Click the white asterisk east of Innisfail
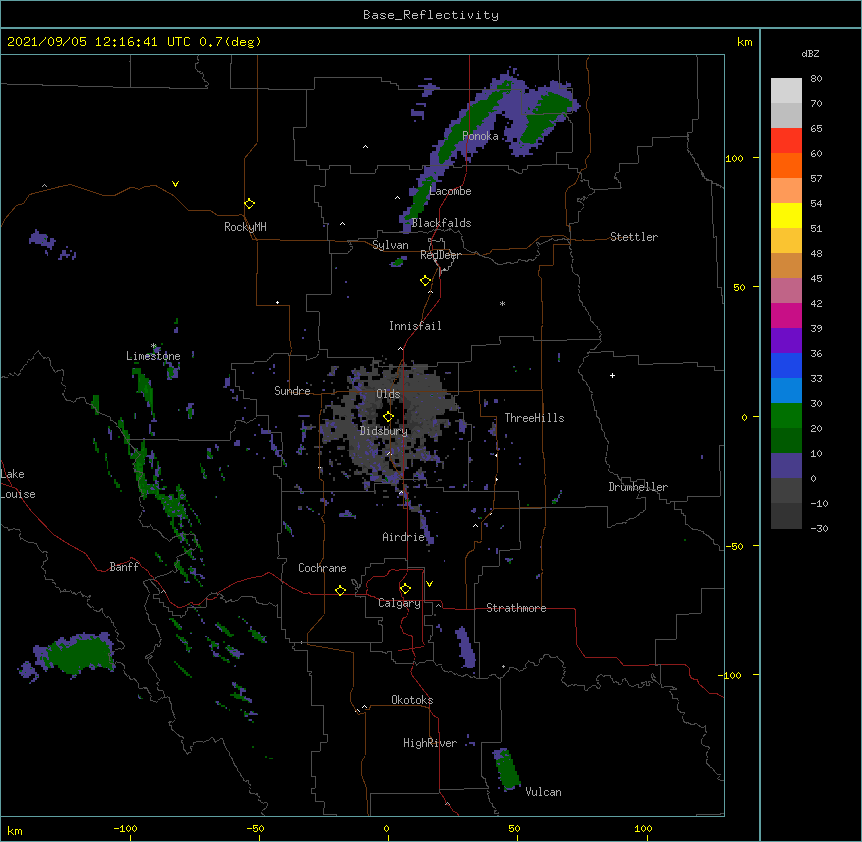Screen dimensions: 862x842 tap(502, 303)
